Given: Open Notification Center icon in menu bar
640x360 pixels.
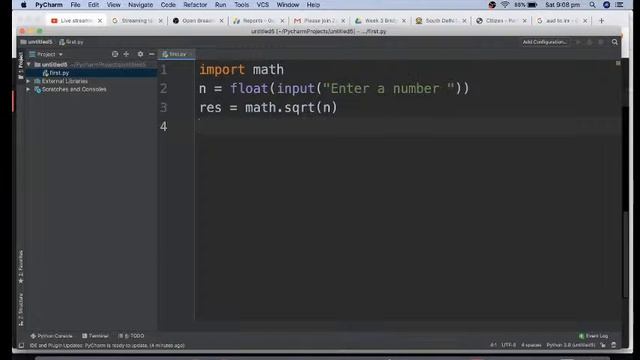Looking at the screenshot, I should coord(619,5).
